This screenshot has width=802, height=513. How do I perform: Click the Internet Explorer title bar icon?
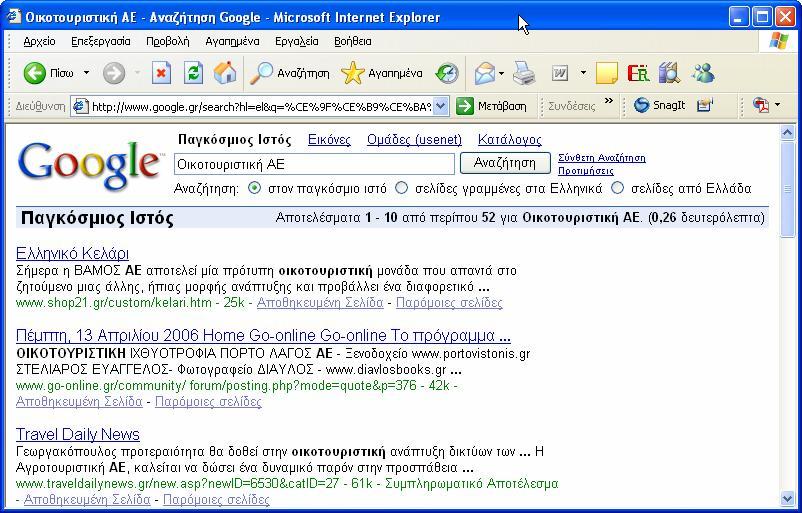point(14,16)
